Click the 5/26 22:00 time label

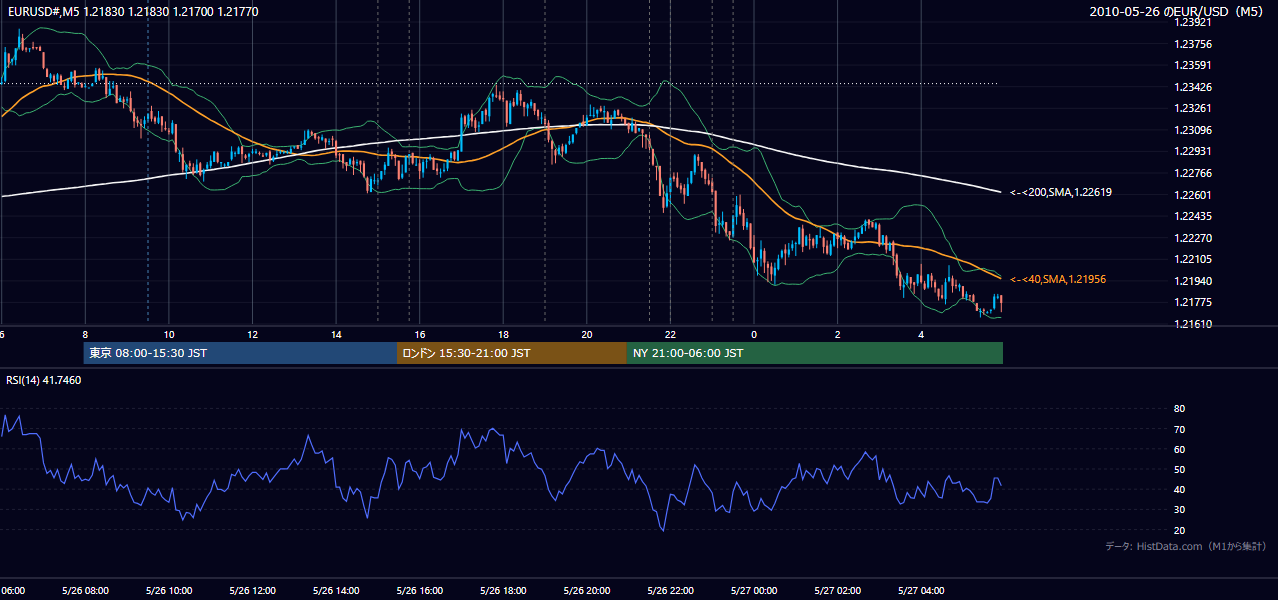(670, 590)
